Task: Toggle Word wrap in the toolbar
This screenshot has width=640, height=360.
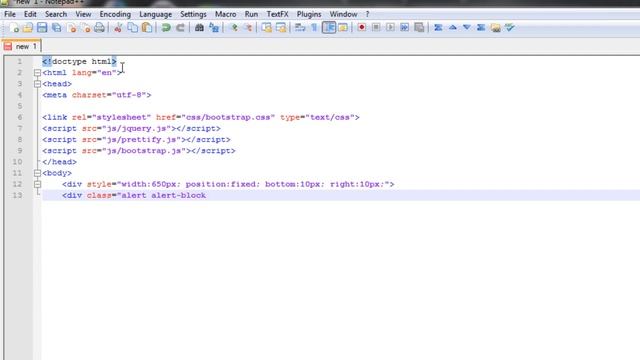Action: [x=300, y=28]
